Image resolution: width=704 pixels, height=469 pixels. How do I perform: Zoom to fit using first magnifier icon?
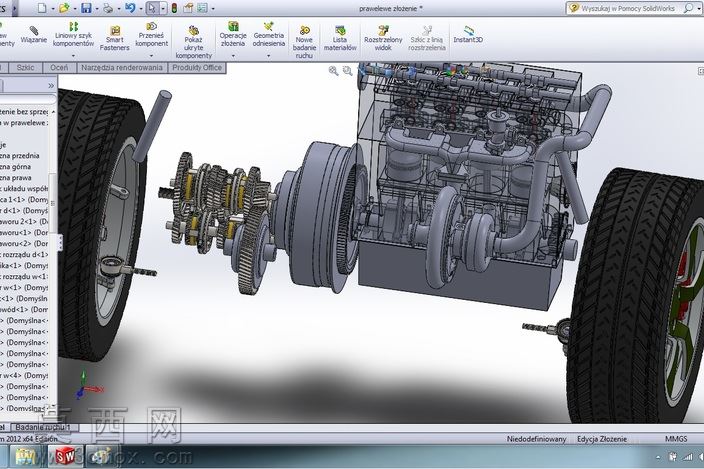click(x=333, y=70)
